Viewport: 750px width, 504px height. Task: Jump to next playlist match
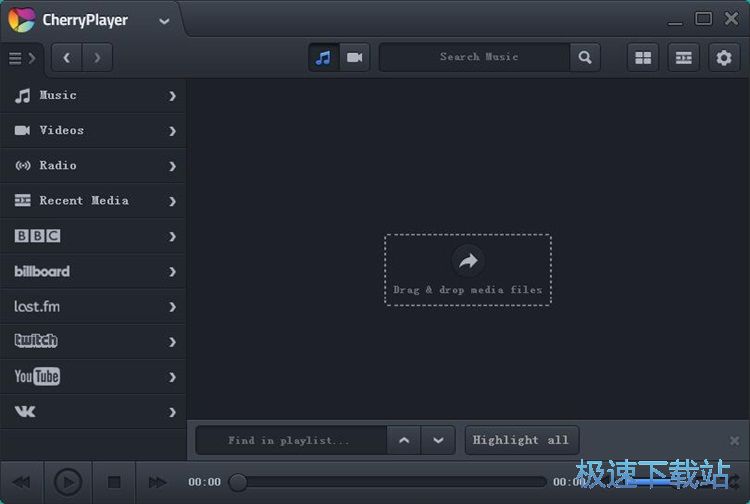point(438,440)
